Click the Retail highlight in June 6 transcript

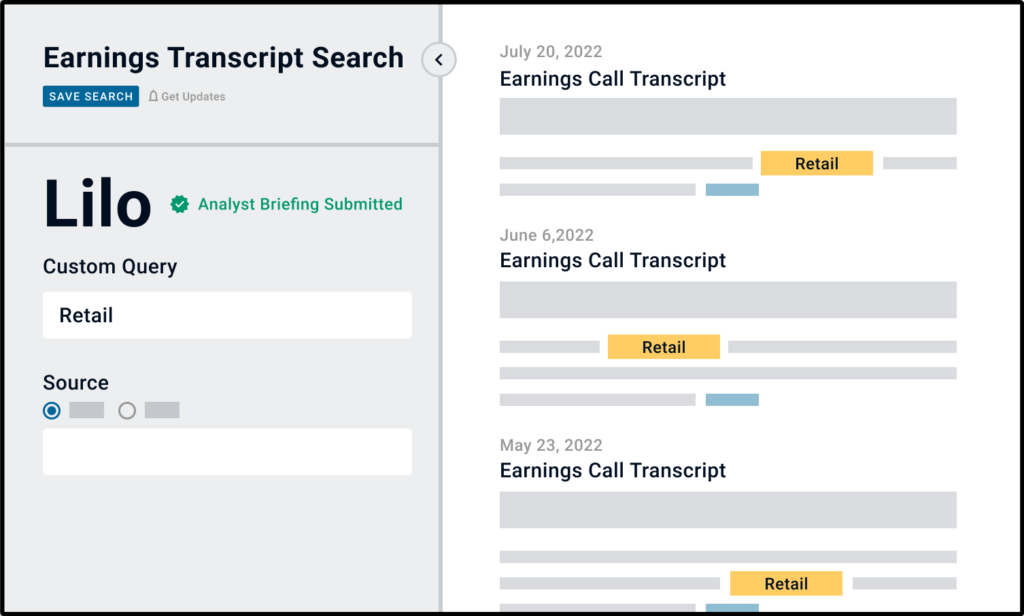click(x=663, y=347)
